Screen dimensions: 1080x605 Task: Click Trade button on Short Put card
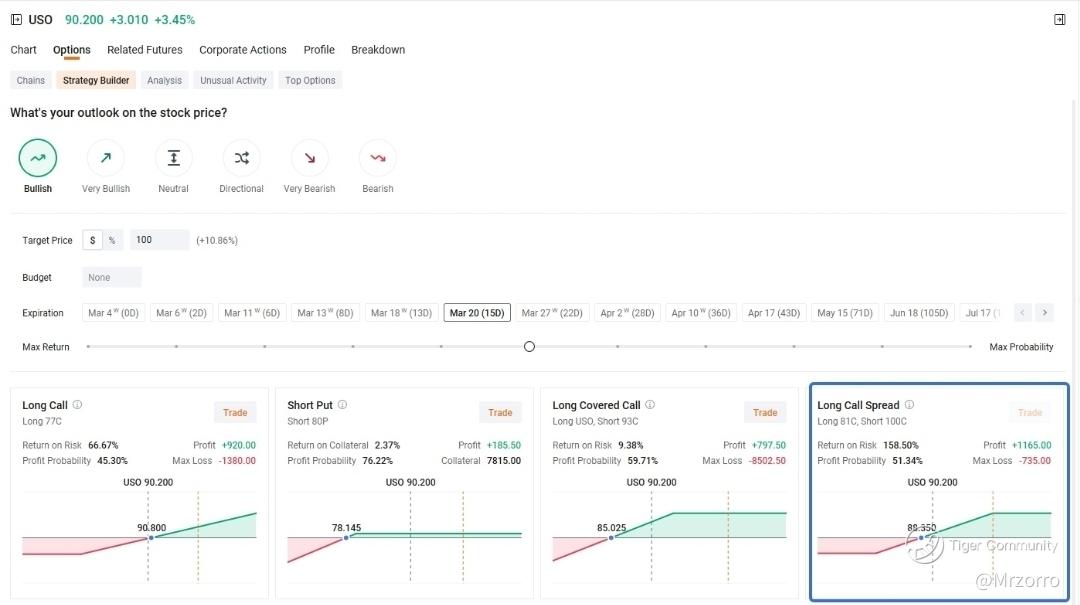point(500,413)
